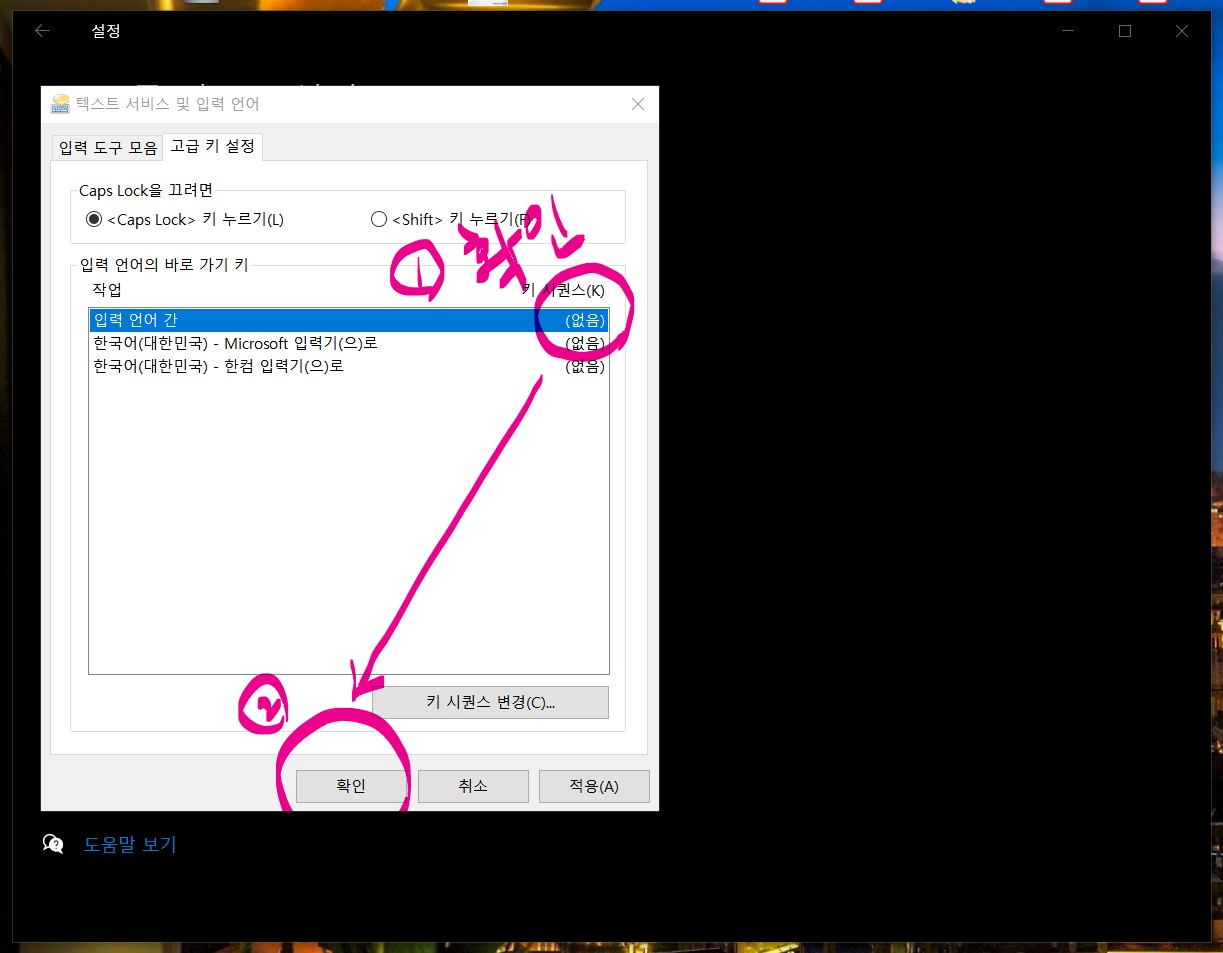Switch to the 입력 도구 모음 tab
1223x953 pixels.
point(108,148)
